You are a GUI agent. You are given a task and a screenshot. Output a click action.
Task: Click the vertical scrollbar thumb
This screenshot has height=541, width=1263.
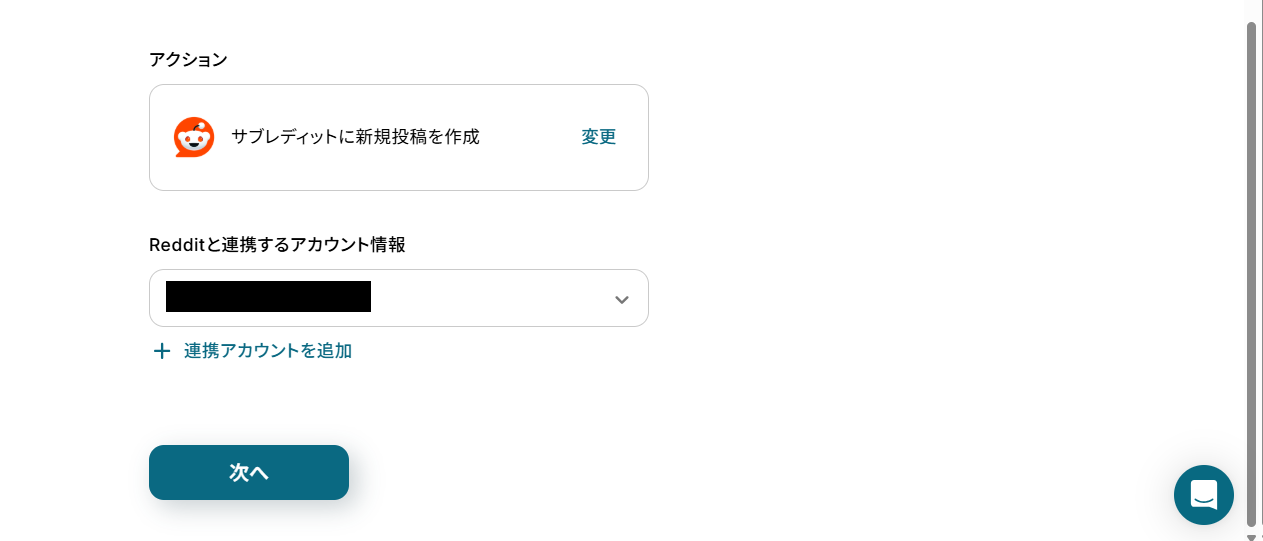(1251, 270)
